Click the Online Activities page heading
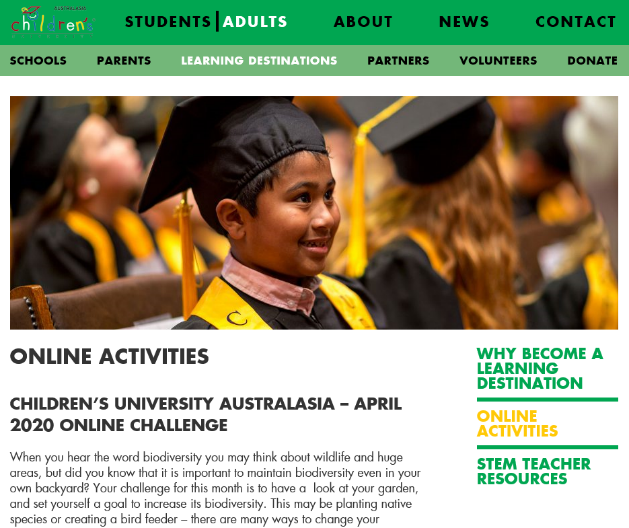This screenshot has height=528, width=629. [x=110, y=356]
